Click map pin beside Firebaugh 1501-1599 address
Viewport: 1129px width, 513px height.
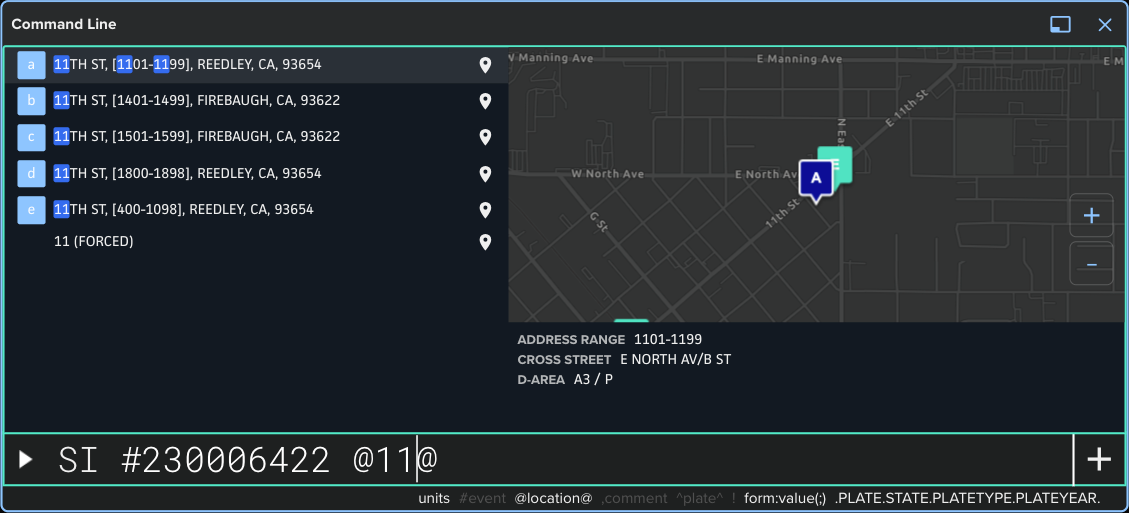click(x=485, y=137)
